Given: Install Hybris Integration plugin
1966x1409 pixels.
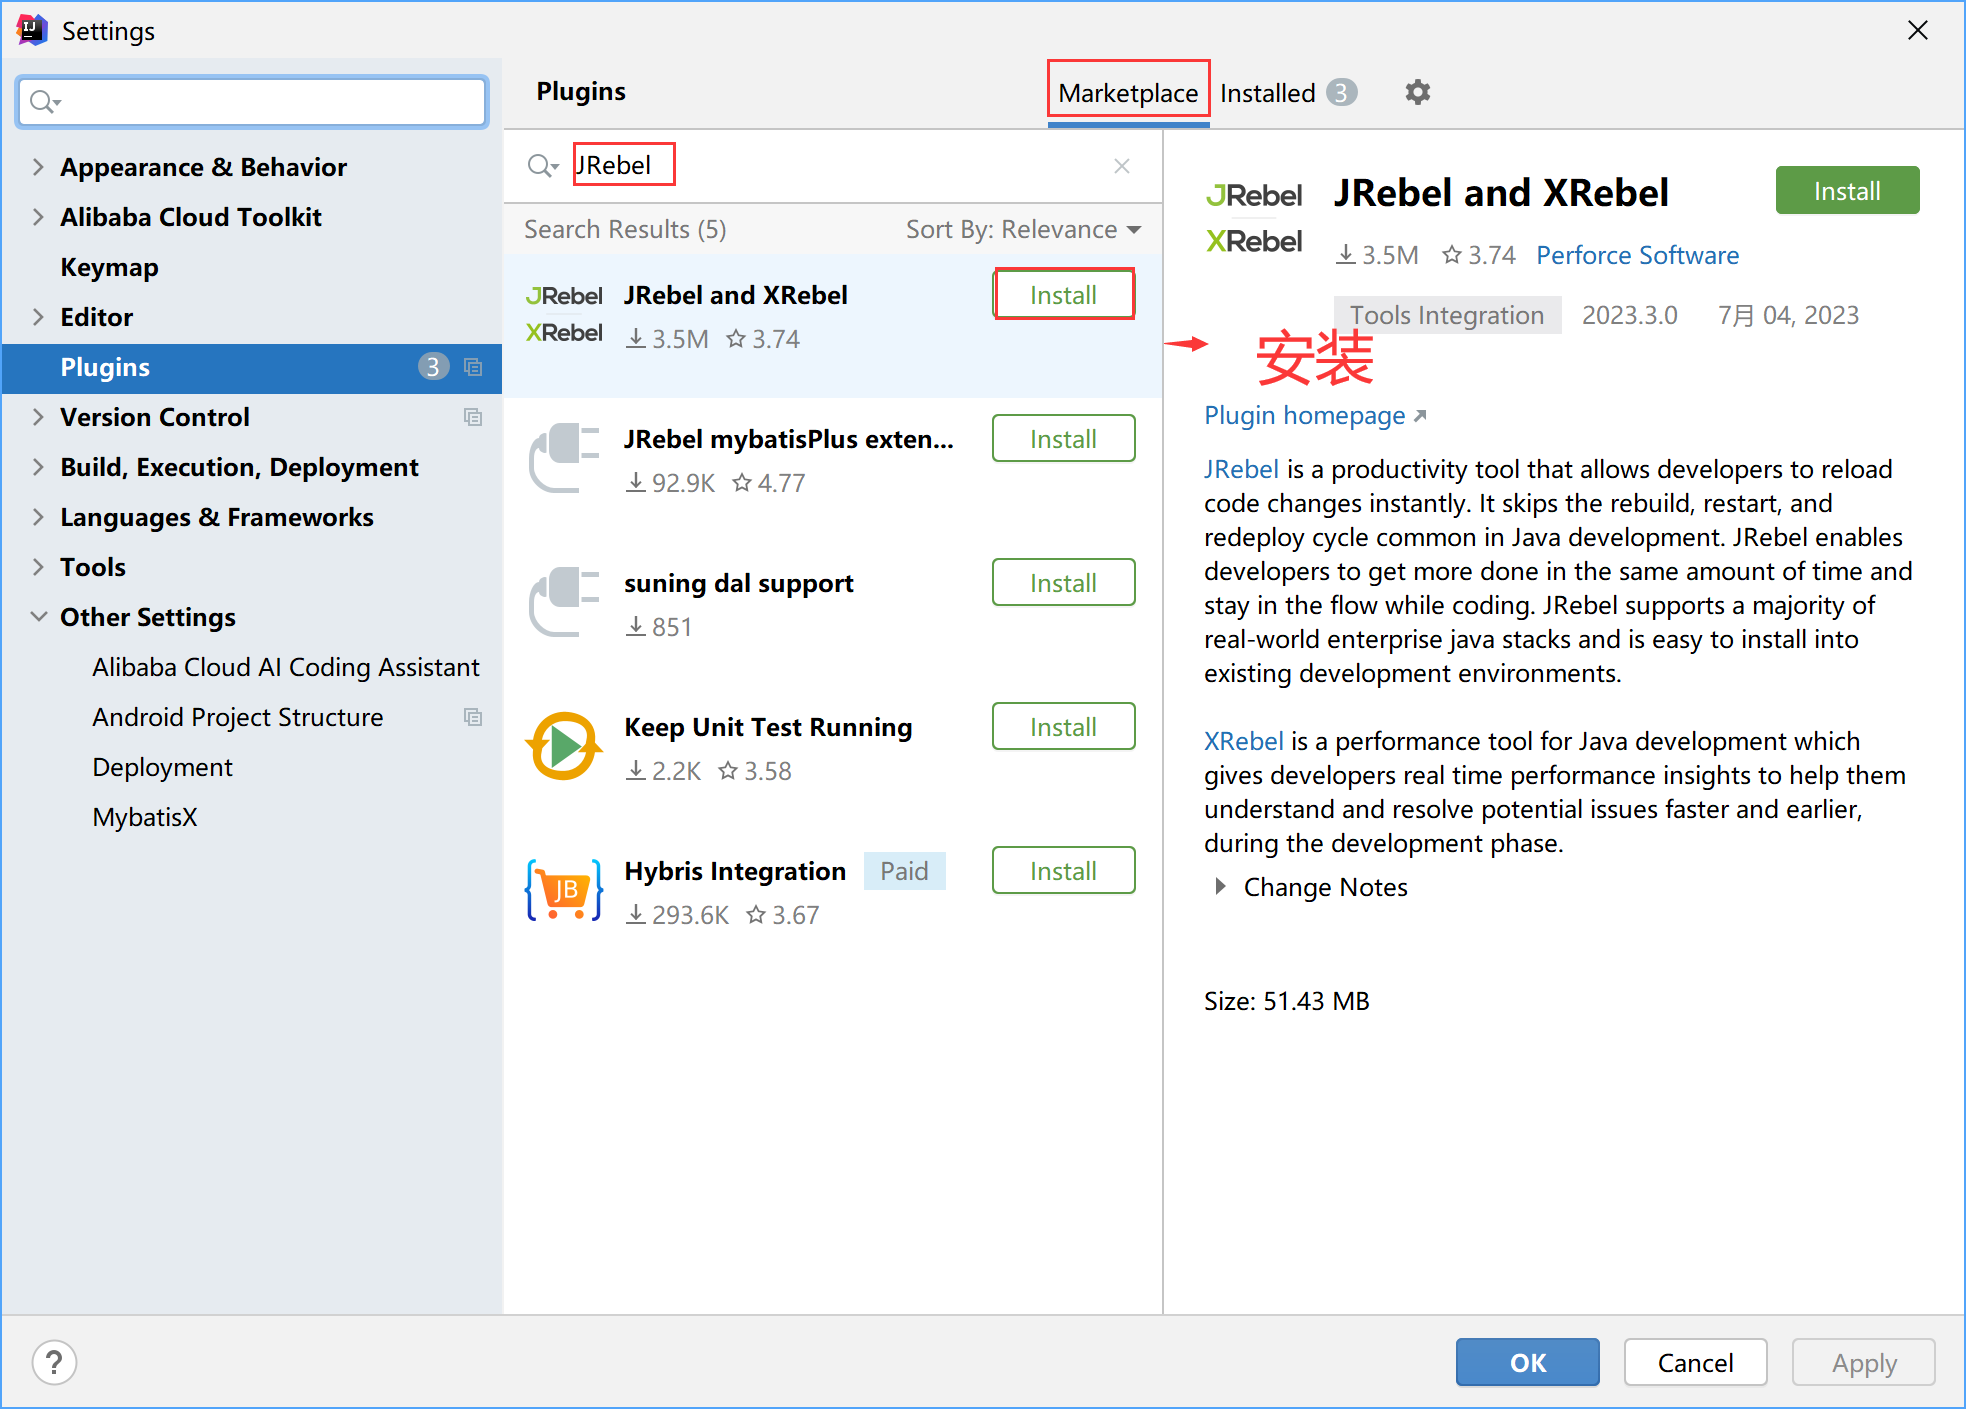Looking at the screenshot, I should (x=1063, y=871).
